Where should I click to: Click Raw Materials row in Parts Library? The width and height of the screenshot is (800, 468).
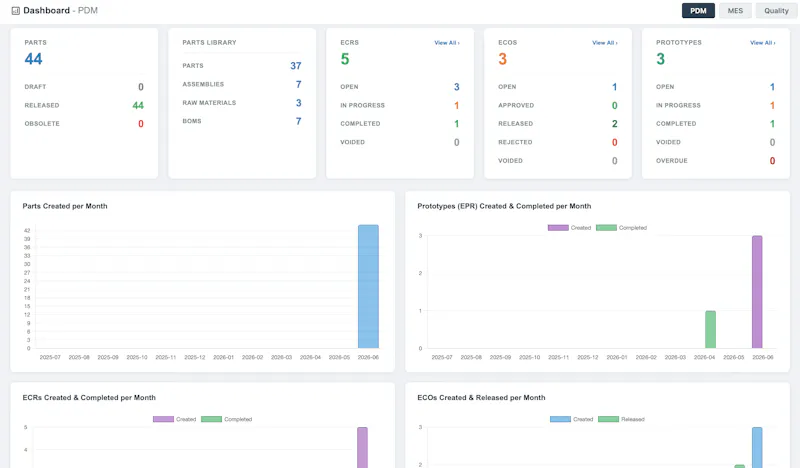[242, 103]
